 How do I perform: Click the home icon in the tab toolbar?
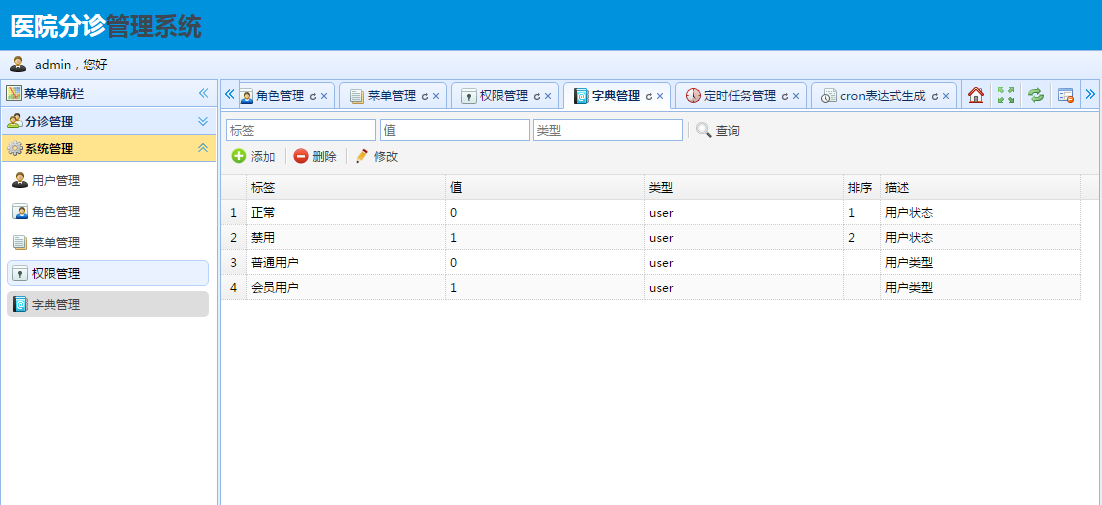coord(975,95)
